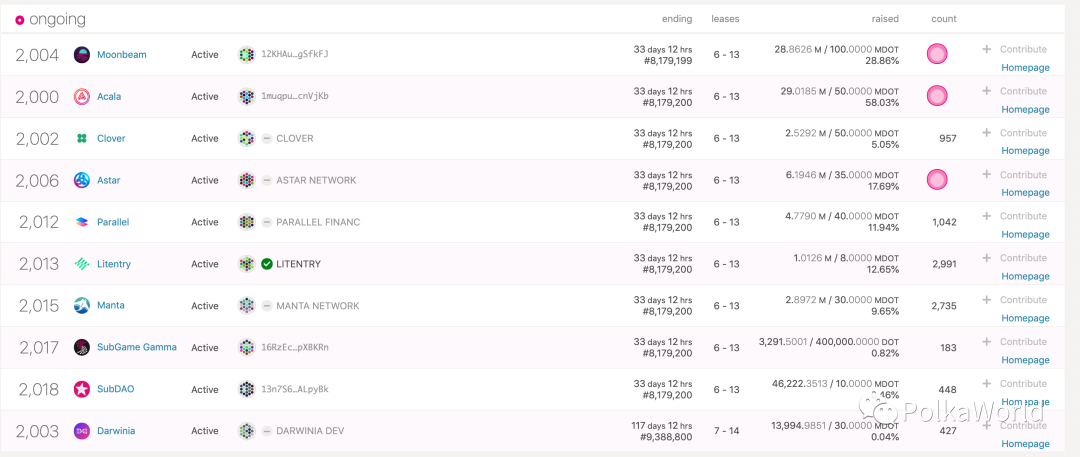Click the SubDAO star logo icon
Screen dimensions: 1080x457
point(82,390)
